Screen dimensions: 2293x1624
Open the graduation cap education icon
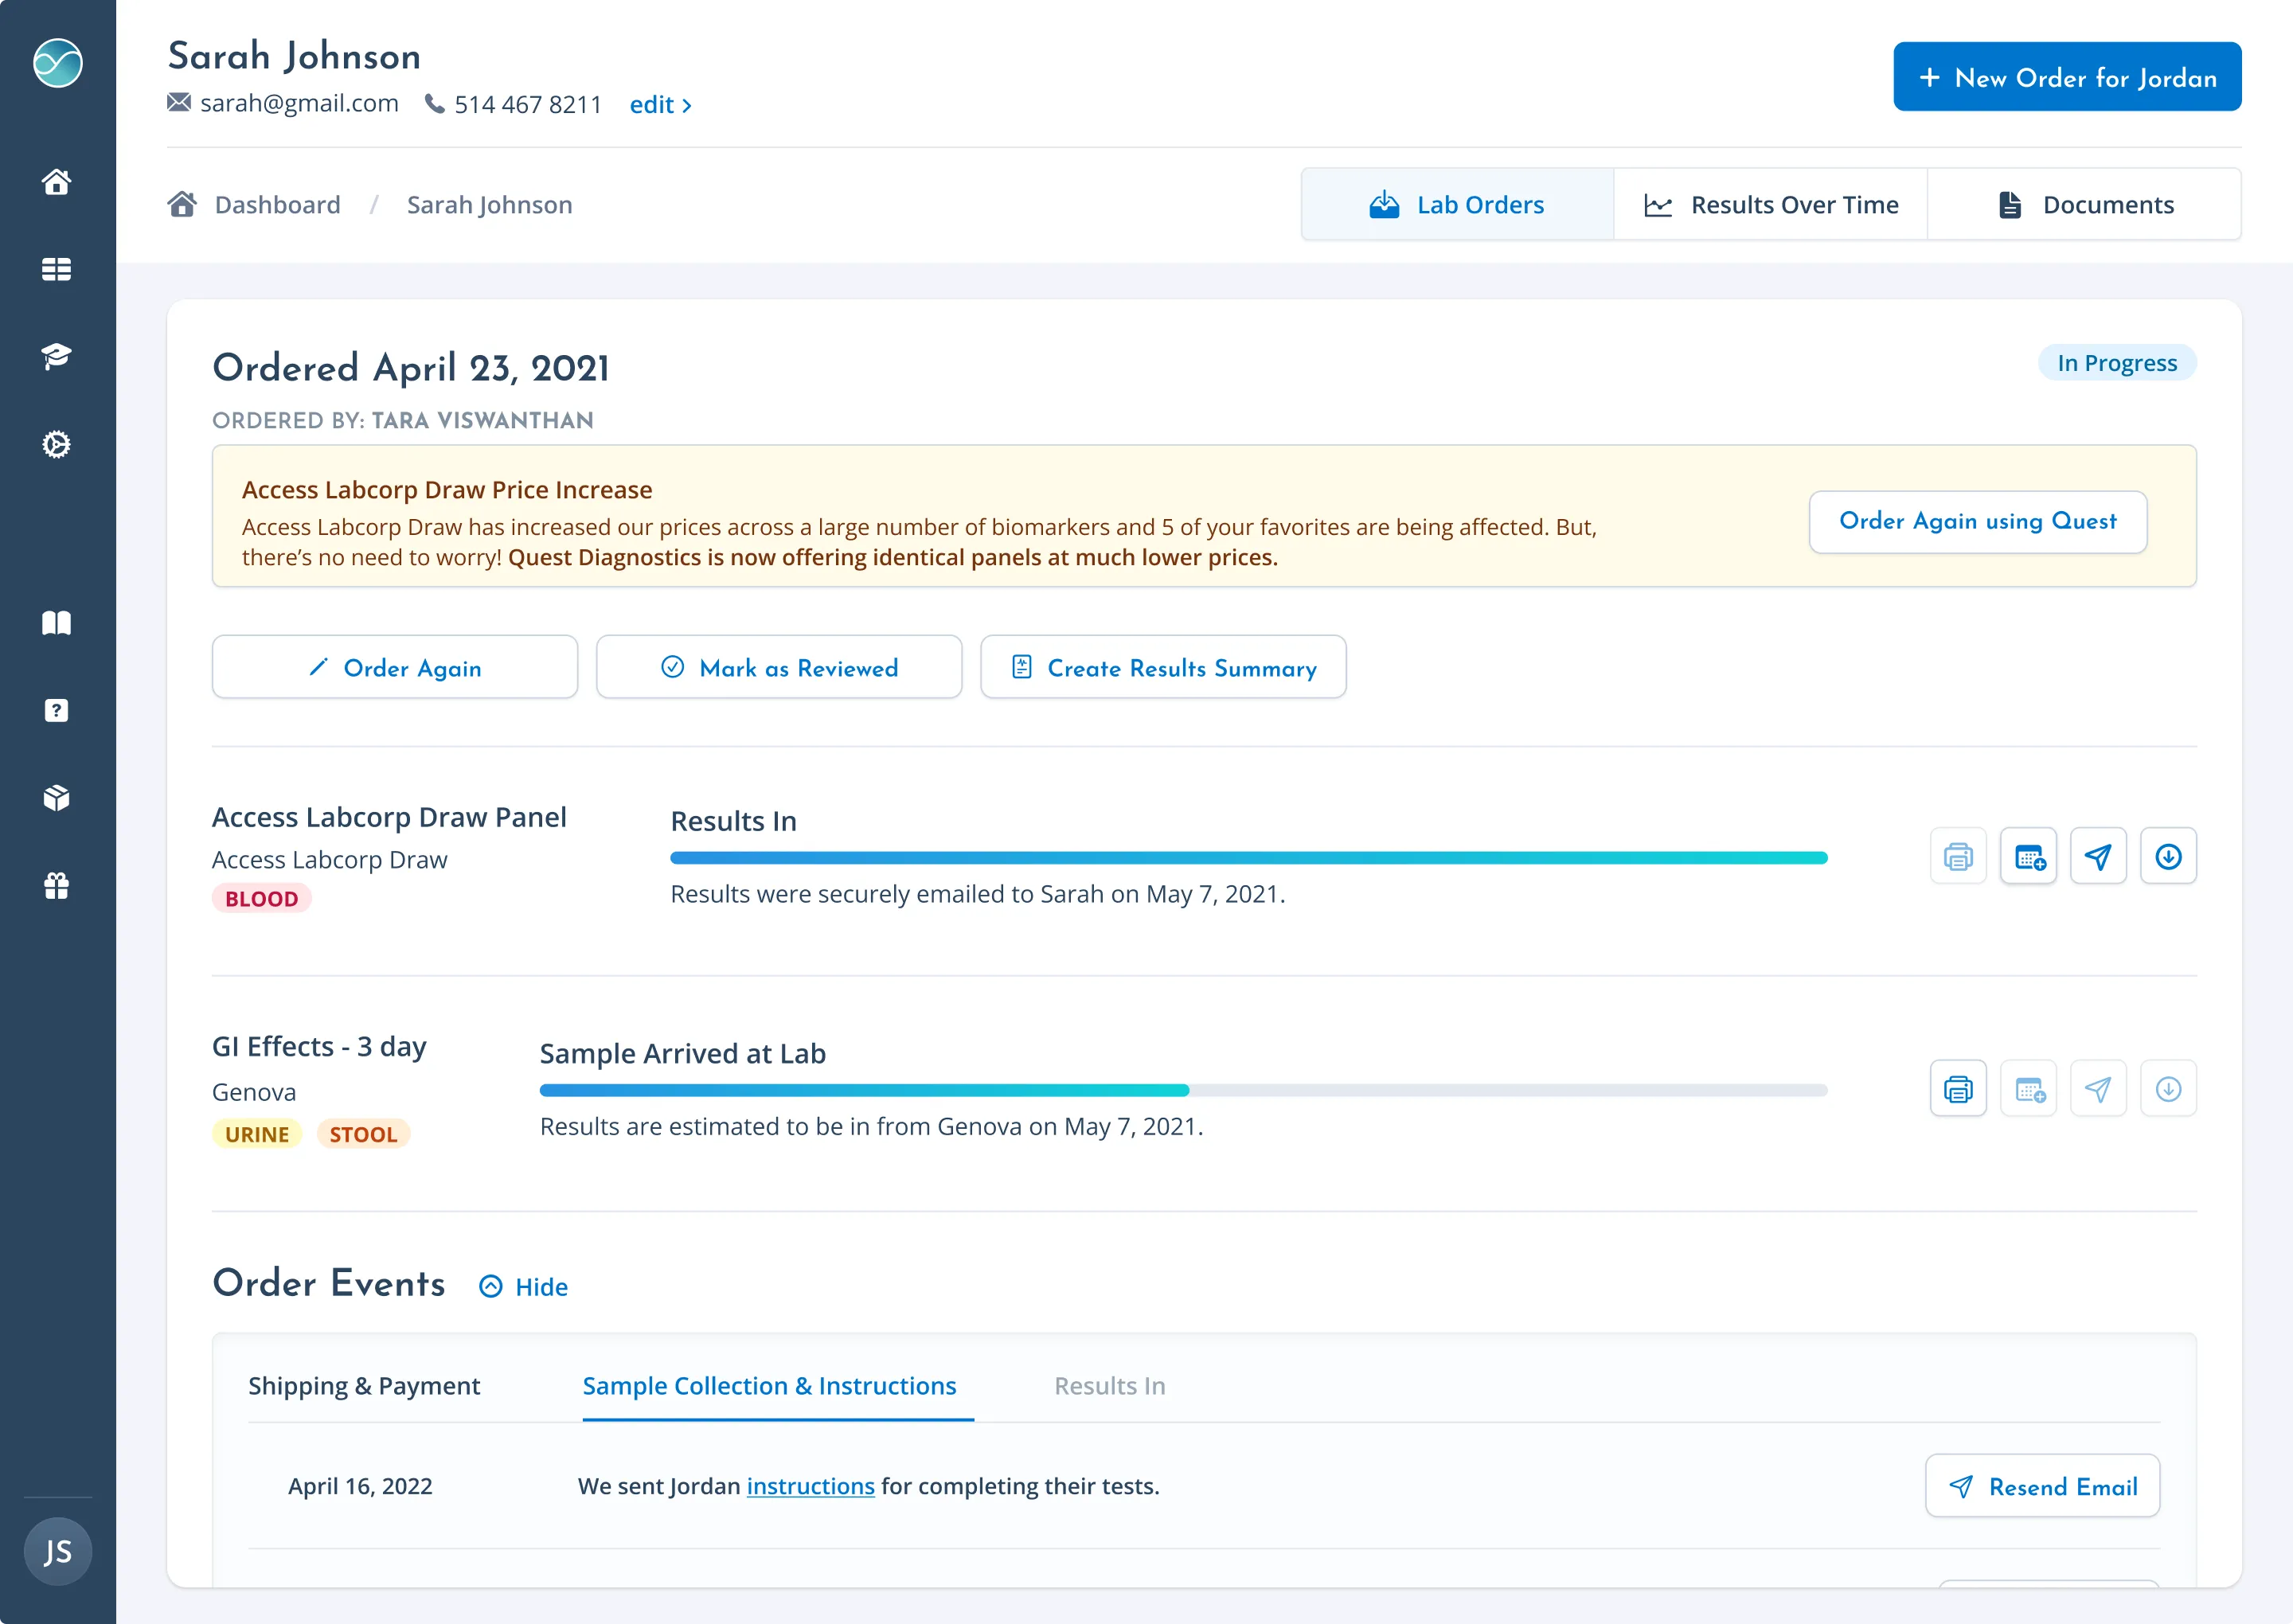[56, 356]
